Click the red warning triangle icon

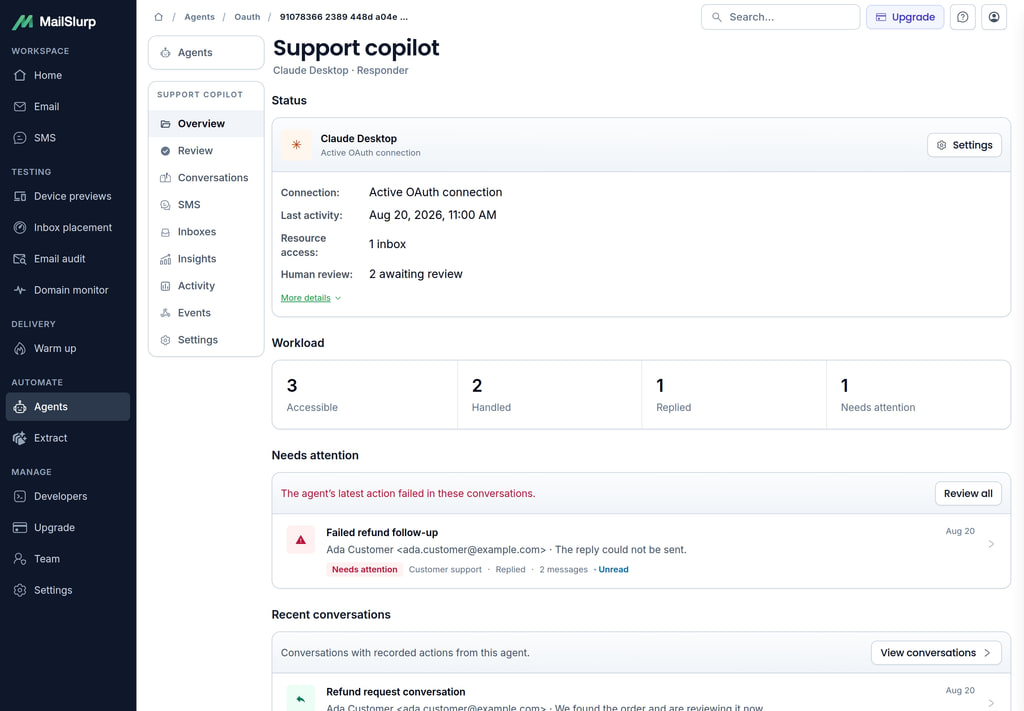(x=300, y=540)
